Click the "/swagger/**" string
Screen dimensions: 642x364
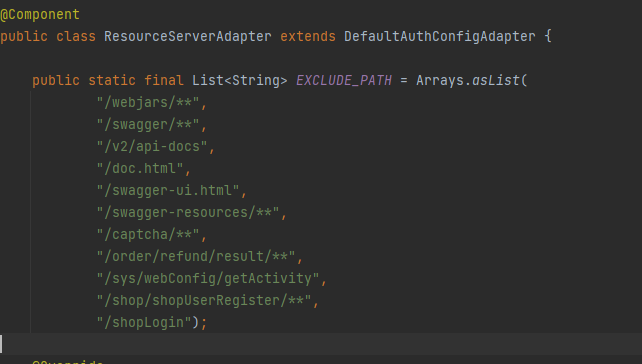tap(148, 124)
